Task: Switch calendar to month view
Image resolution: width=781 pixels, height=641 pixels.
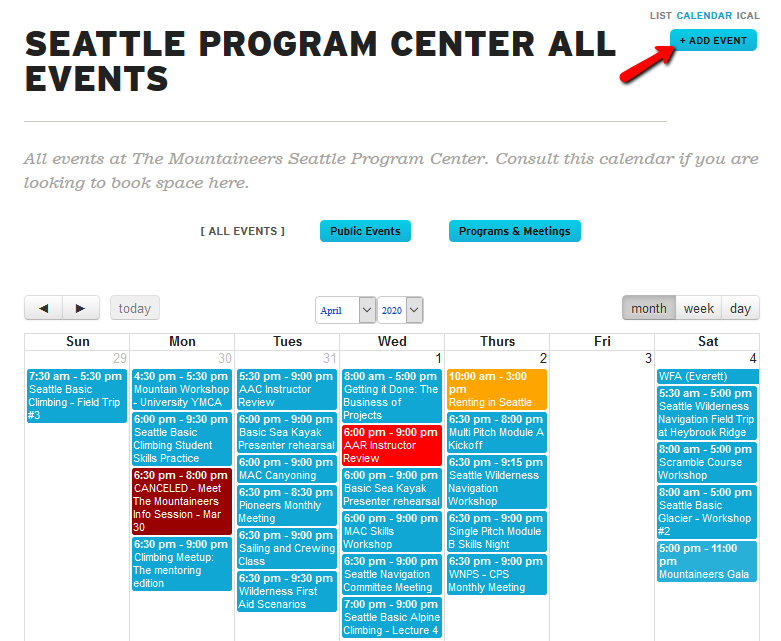Action: click(648, 308)
